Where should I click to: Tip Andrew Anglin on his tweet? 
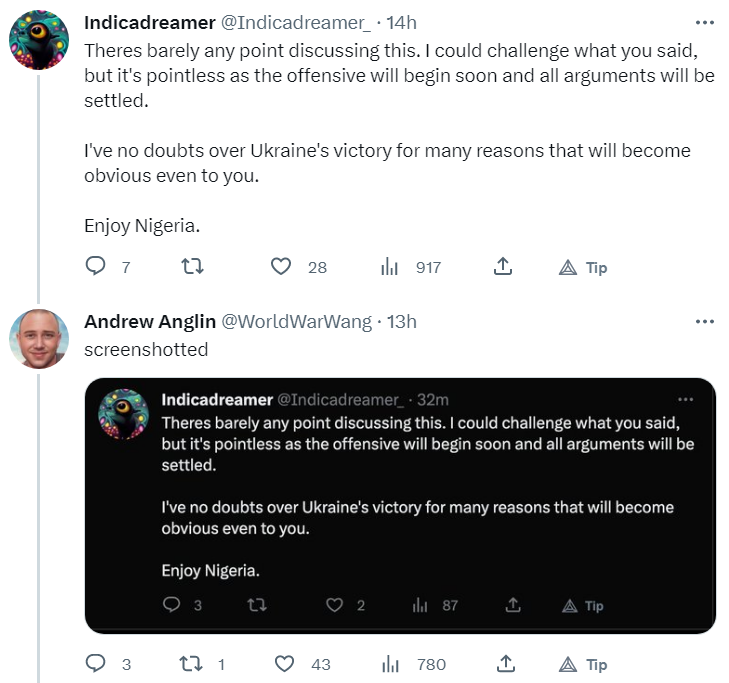[x=583, y=665]
